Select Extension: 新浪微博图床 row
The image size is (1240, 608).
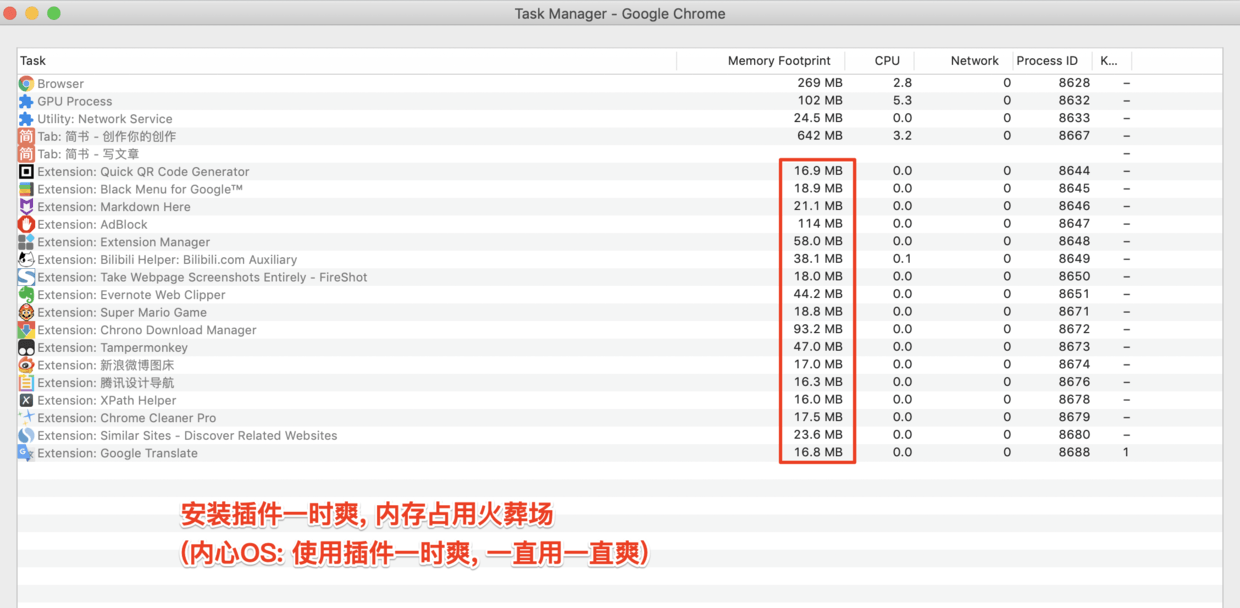click(620, 365)
